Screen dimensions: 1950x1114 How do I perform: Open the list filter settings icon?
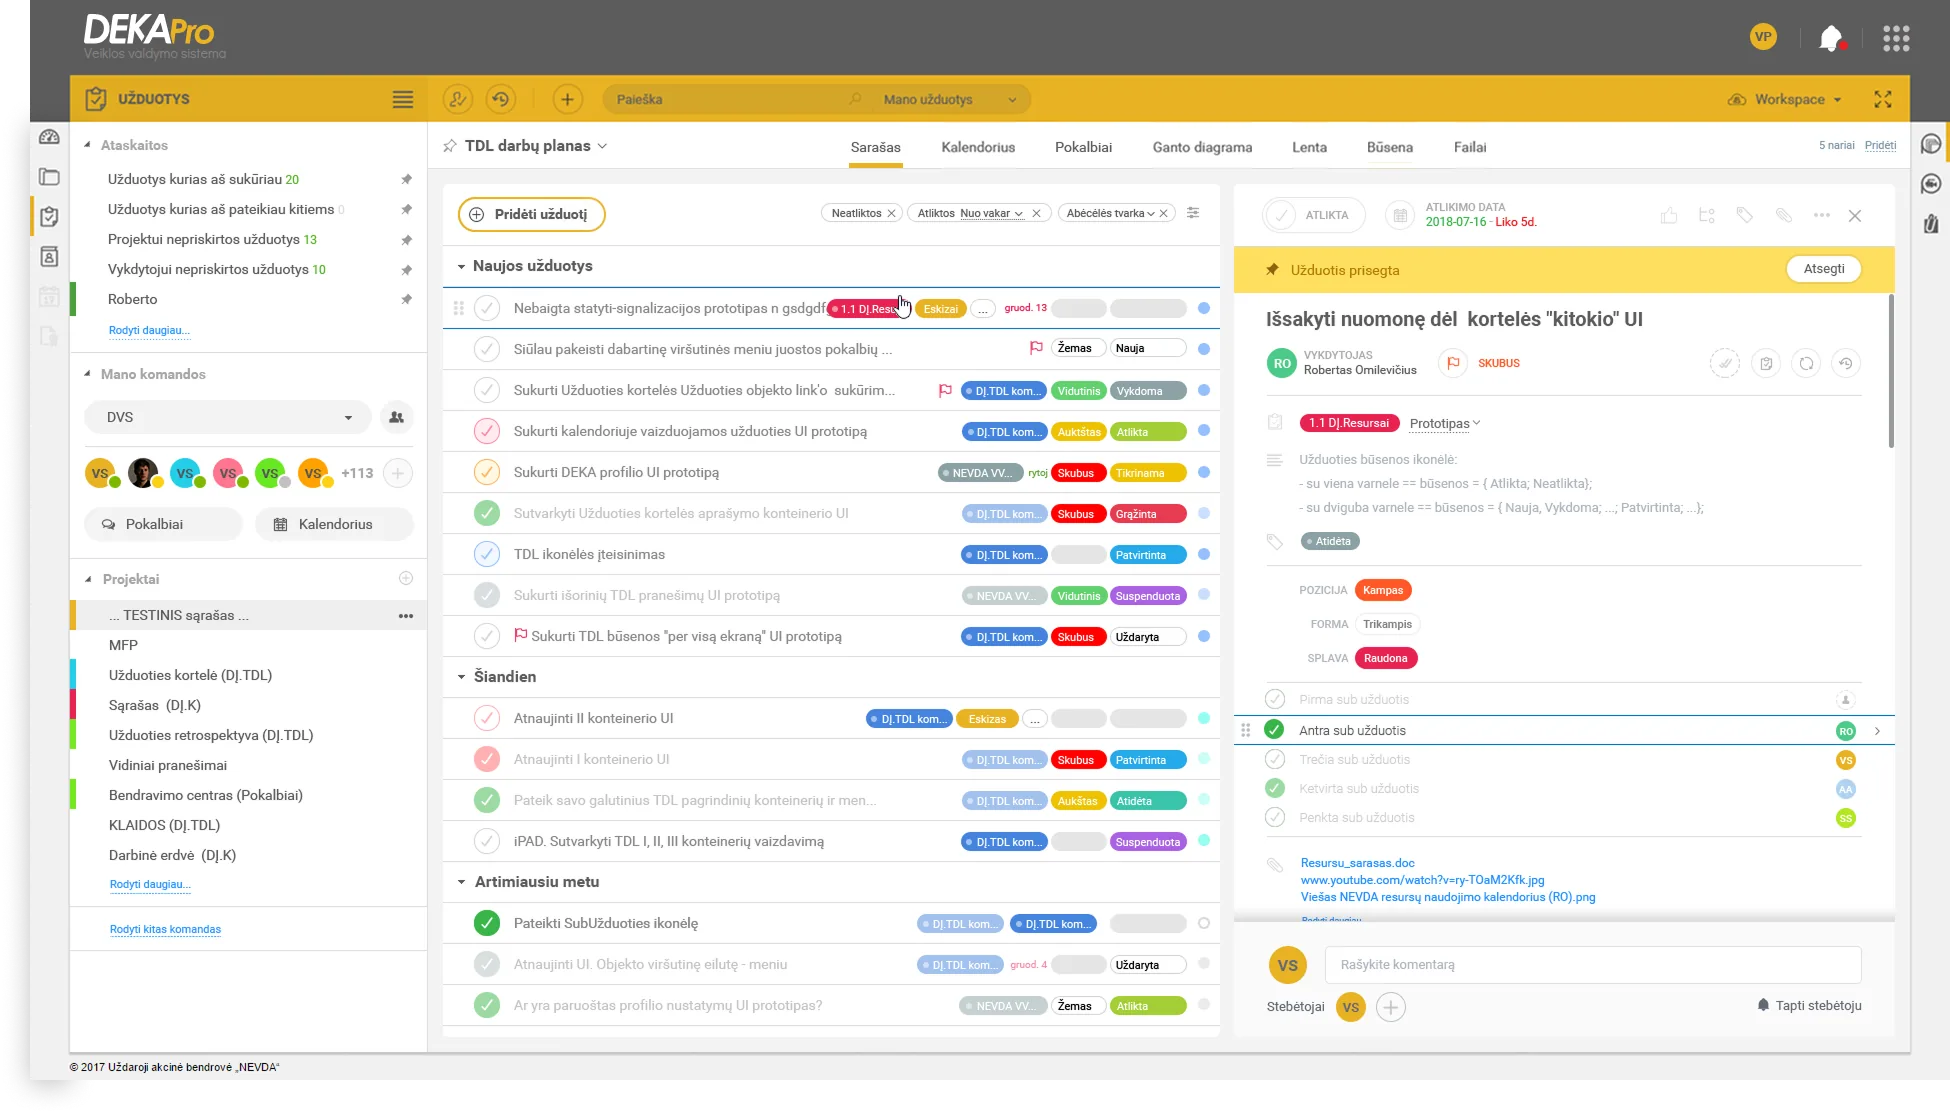coord(1193,213)
